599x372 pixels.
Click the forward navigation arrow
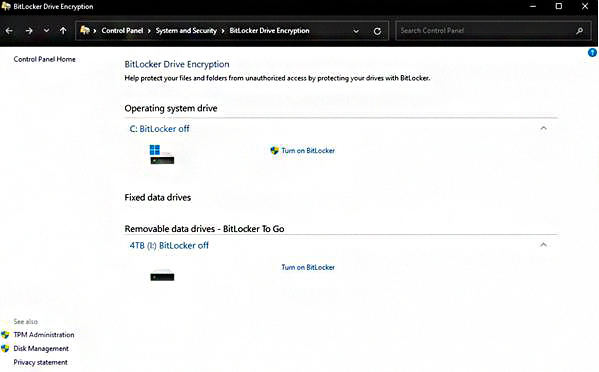pyautogui.click(x=29, y=31)
